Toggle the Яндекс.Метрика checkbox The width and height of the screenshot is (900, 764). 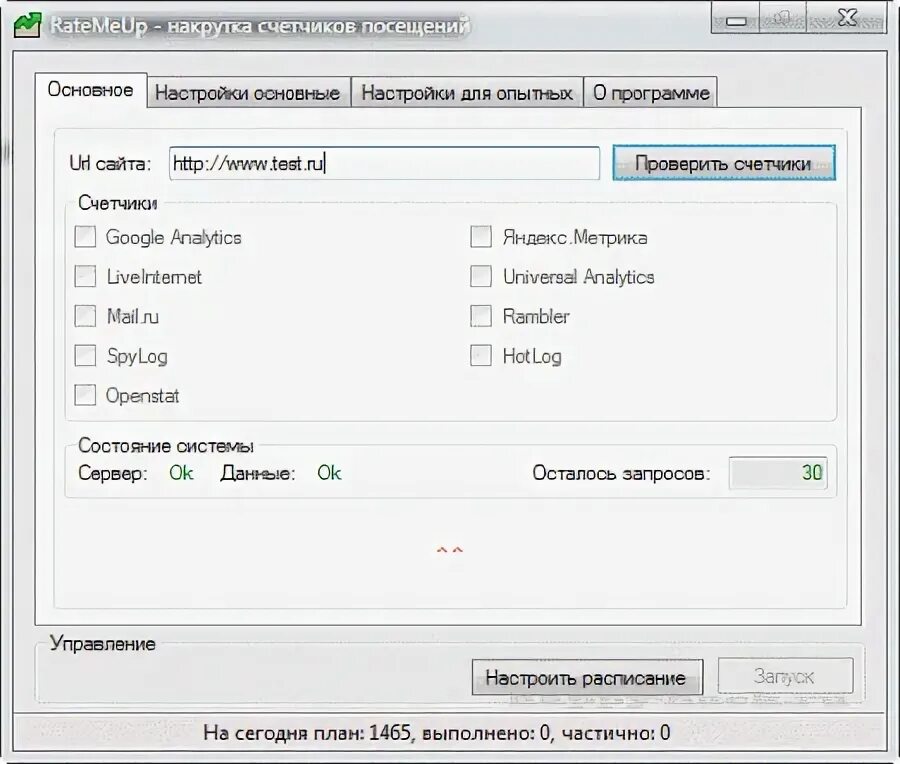(481, 237)
